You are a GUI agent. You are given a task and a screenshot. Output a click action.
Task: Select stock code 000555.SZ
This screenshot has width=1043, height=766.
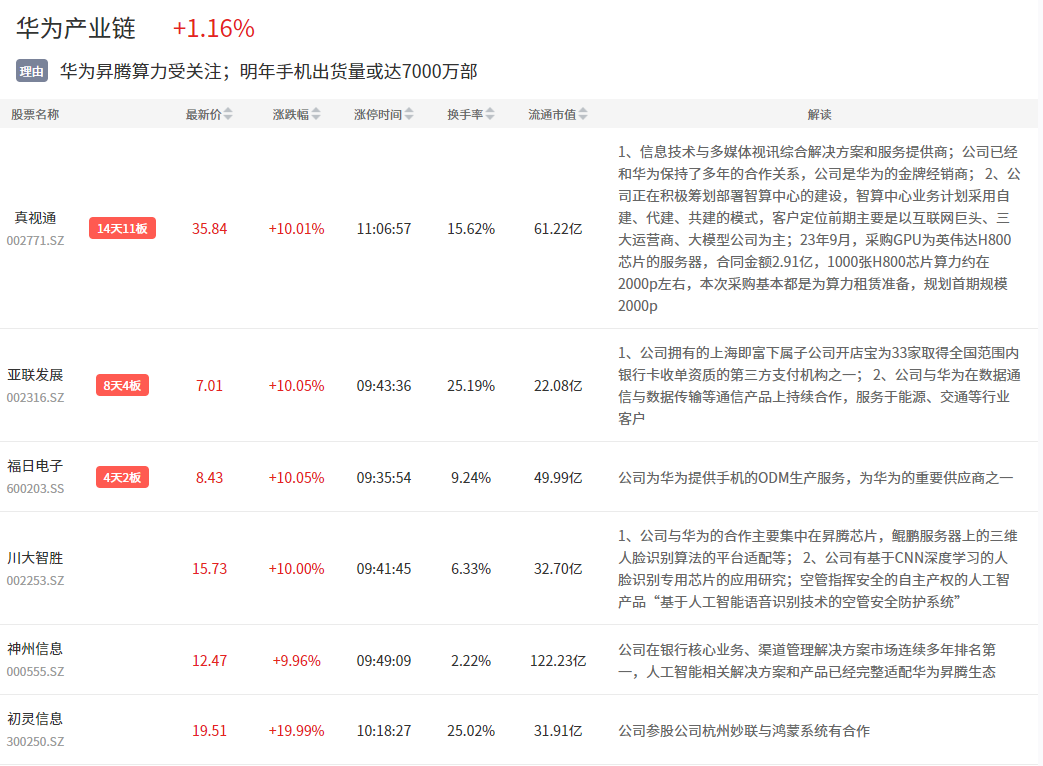pos(35,671)
